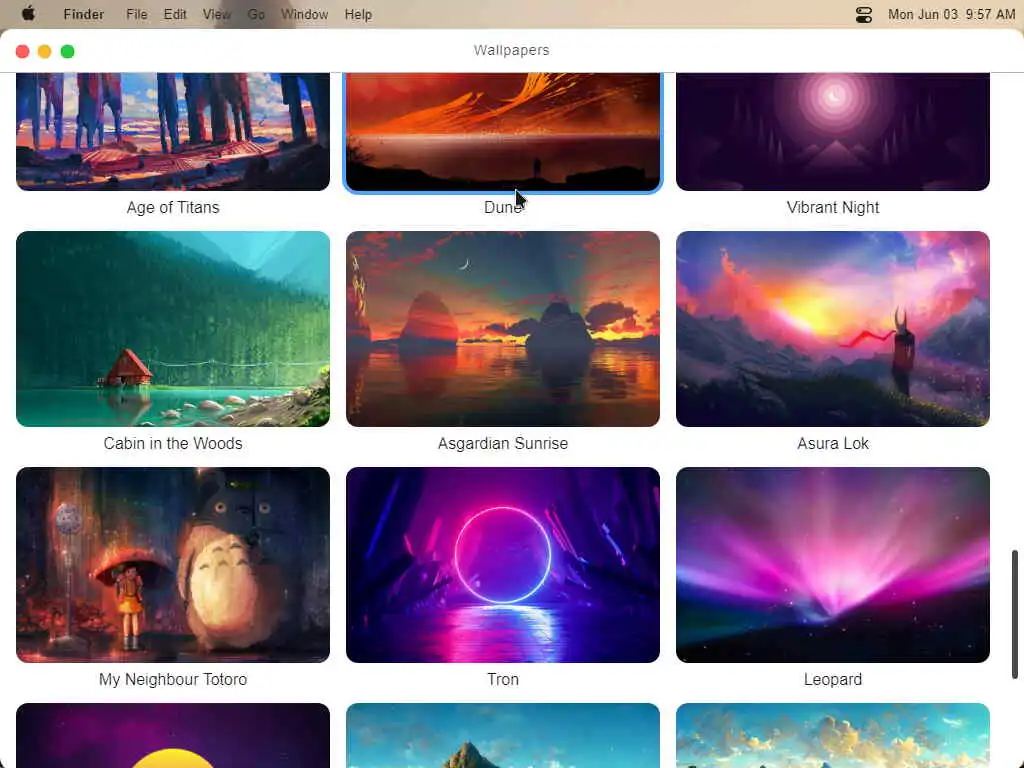
Task: Select the Vibrant Night wallpaper thumbnail
Action: [833, 132]
